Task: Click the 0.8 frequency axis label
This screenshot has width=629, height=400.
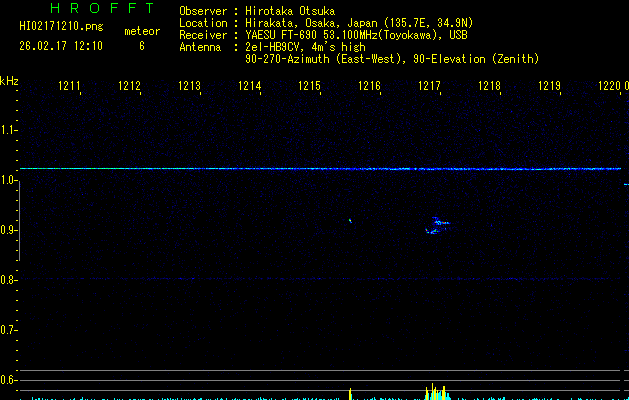Action: pyautogui.click(x=9, y=280)
